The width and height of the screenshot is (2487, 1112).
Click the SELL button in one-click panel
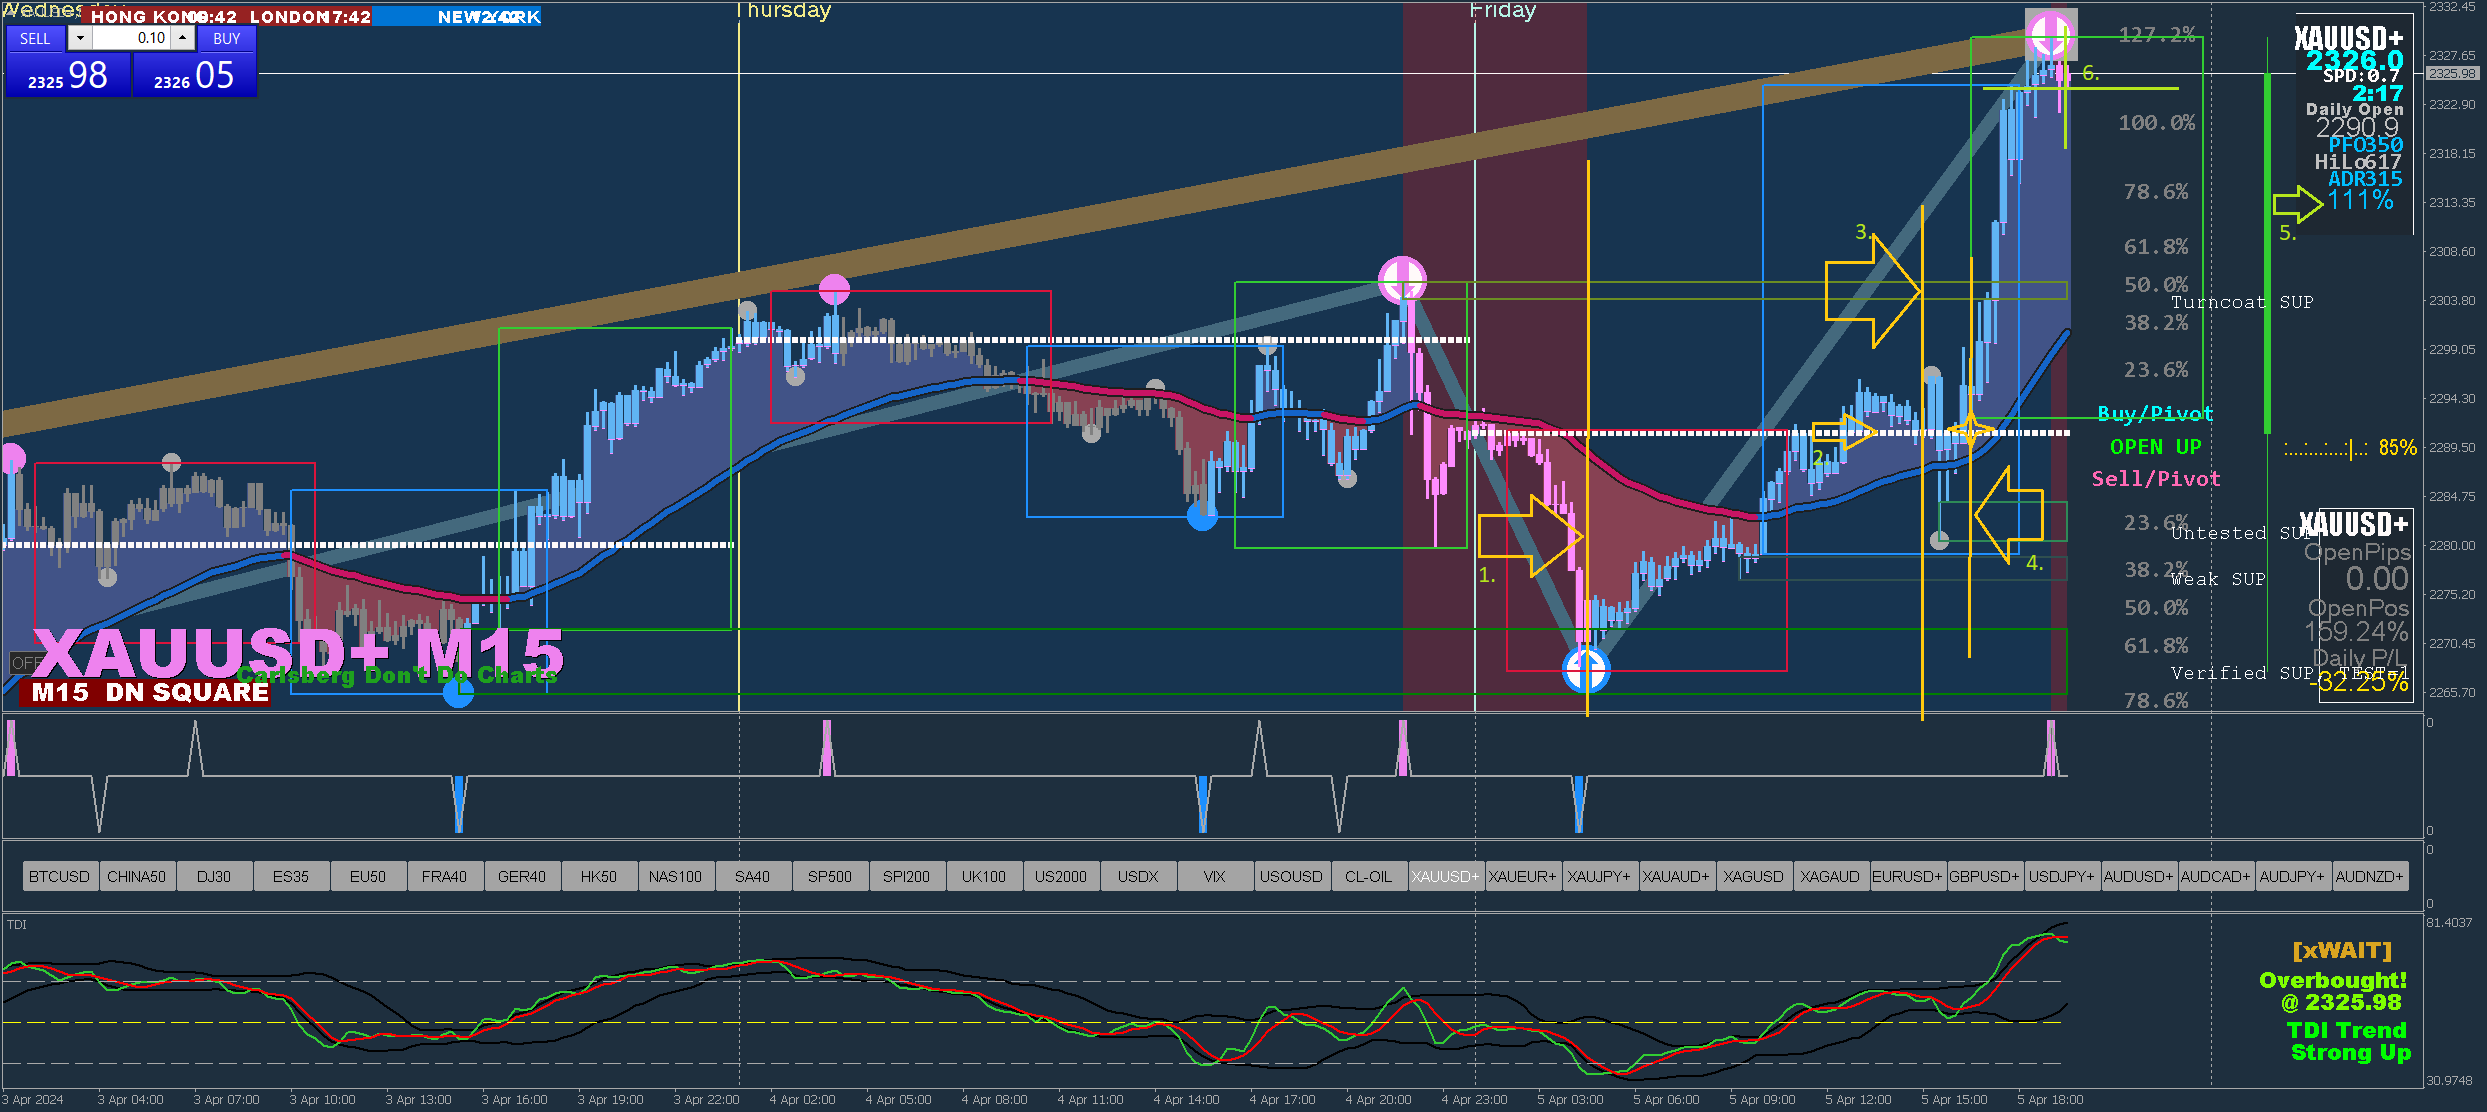(x=35, y=39)
